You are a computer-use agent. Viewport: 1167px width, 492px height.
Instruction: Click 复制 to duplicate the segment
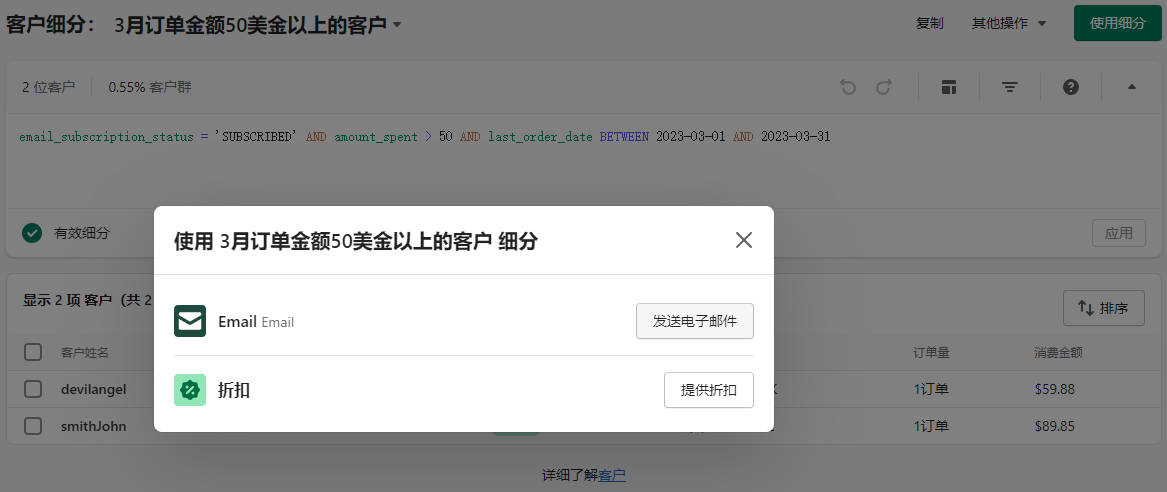[930, 23]
